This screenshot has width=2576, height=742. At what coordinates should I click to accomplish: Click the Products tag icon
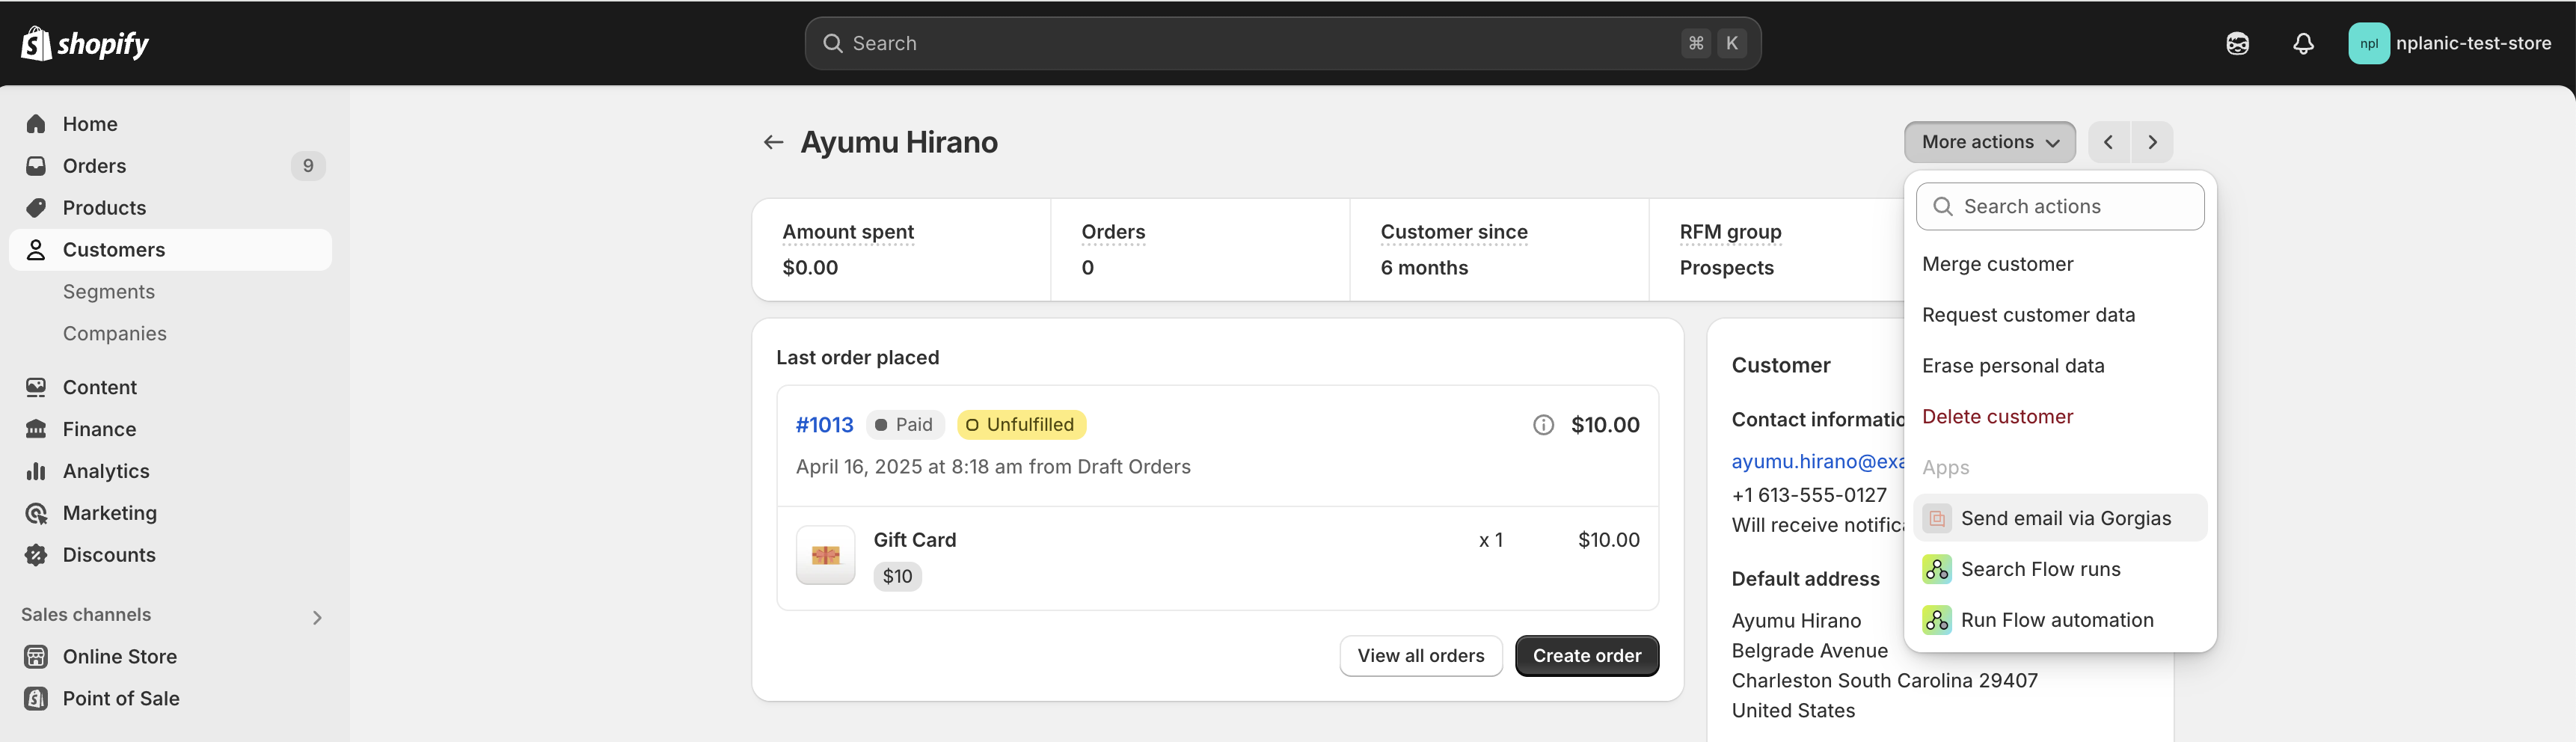point(36,208)
